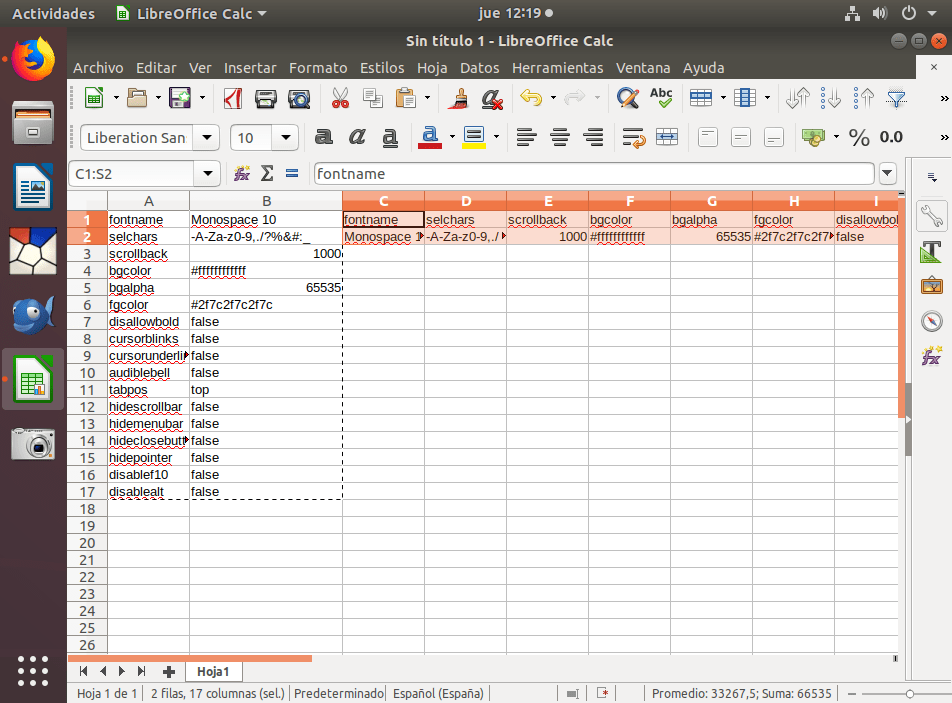Toggle bold text formatting
Viewport: 952px width, 703px height.
click(323, 137)
